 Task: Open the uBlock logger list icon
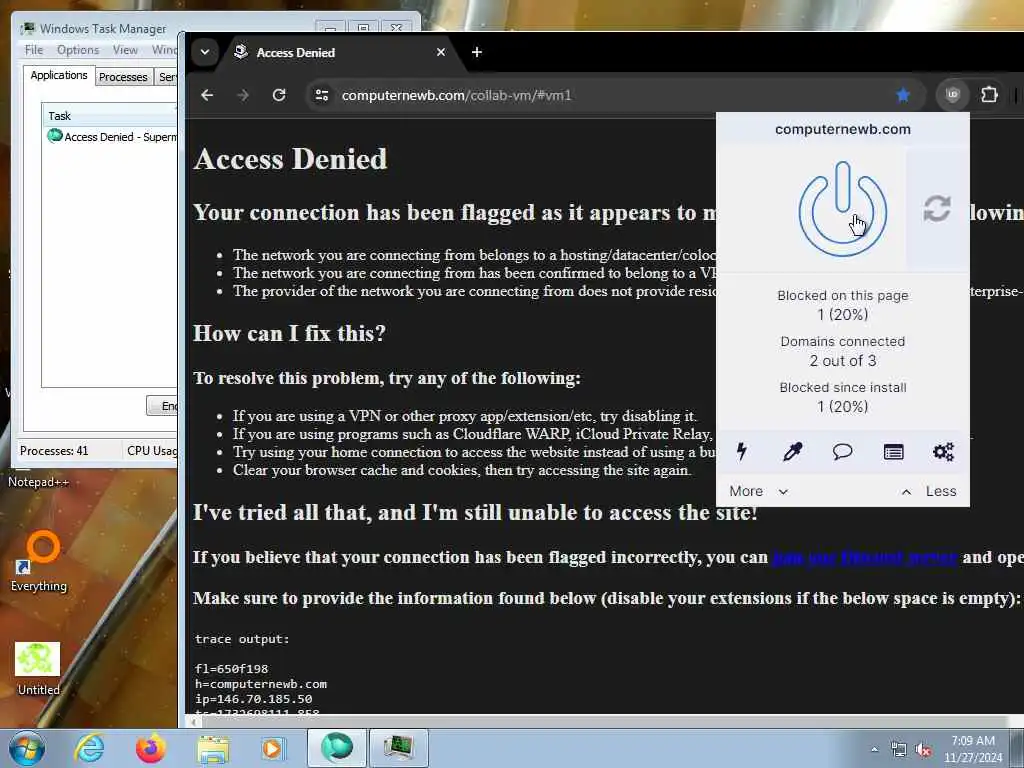tap(893, 451)
